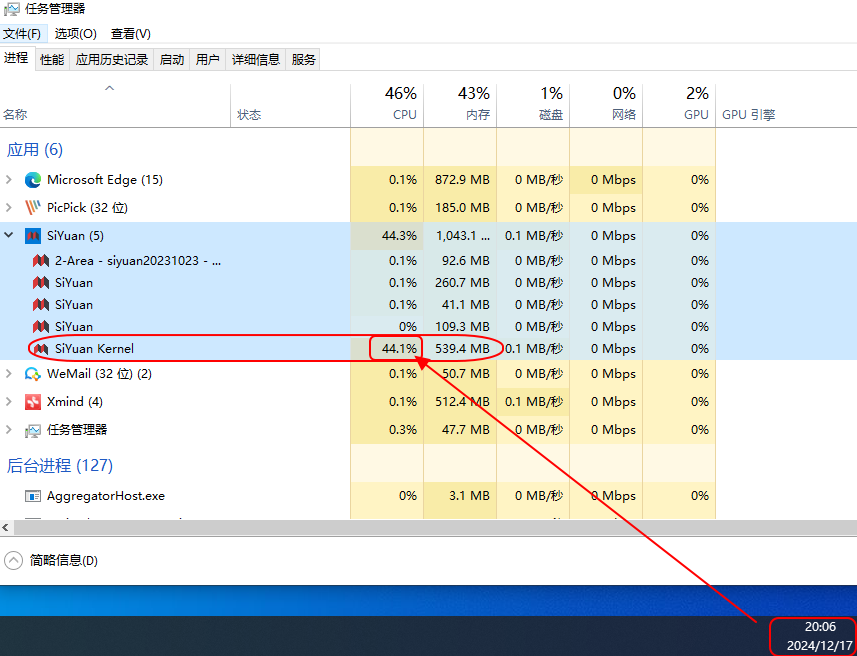Expand the Microsoft Edge process group

[9, 180]
